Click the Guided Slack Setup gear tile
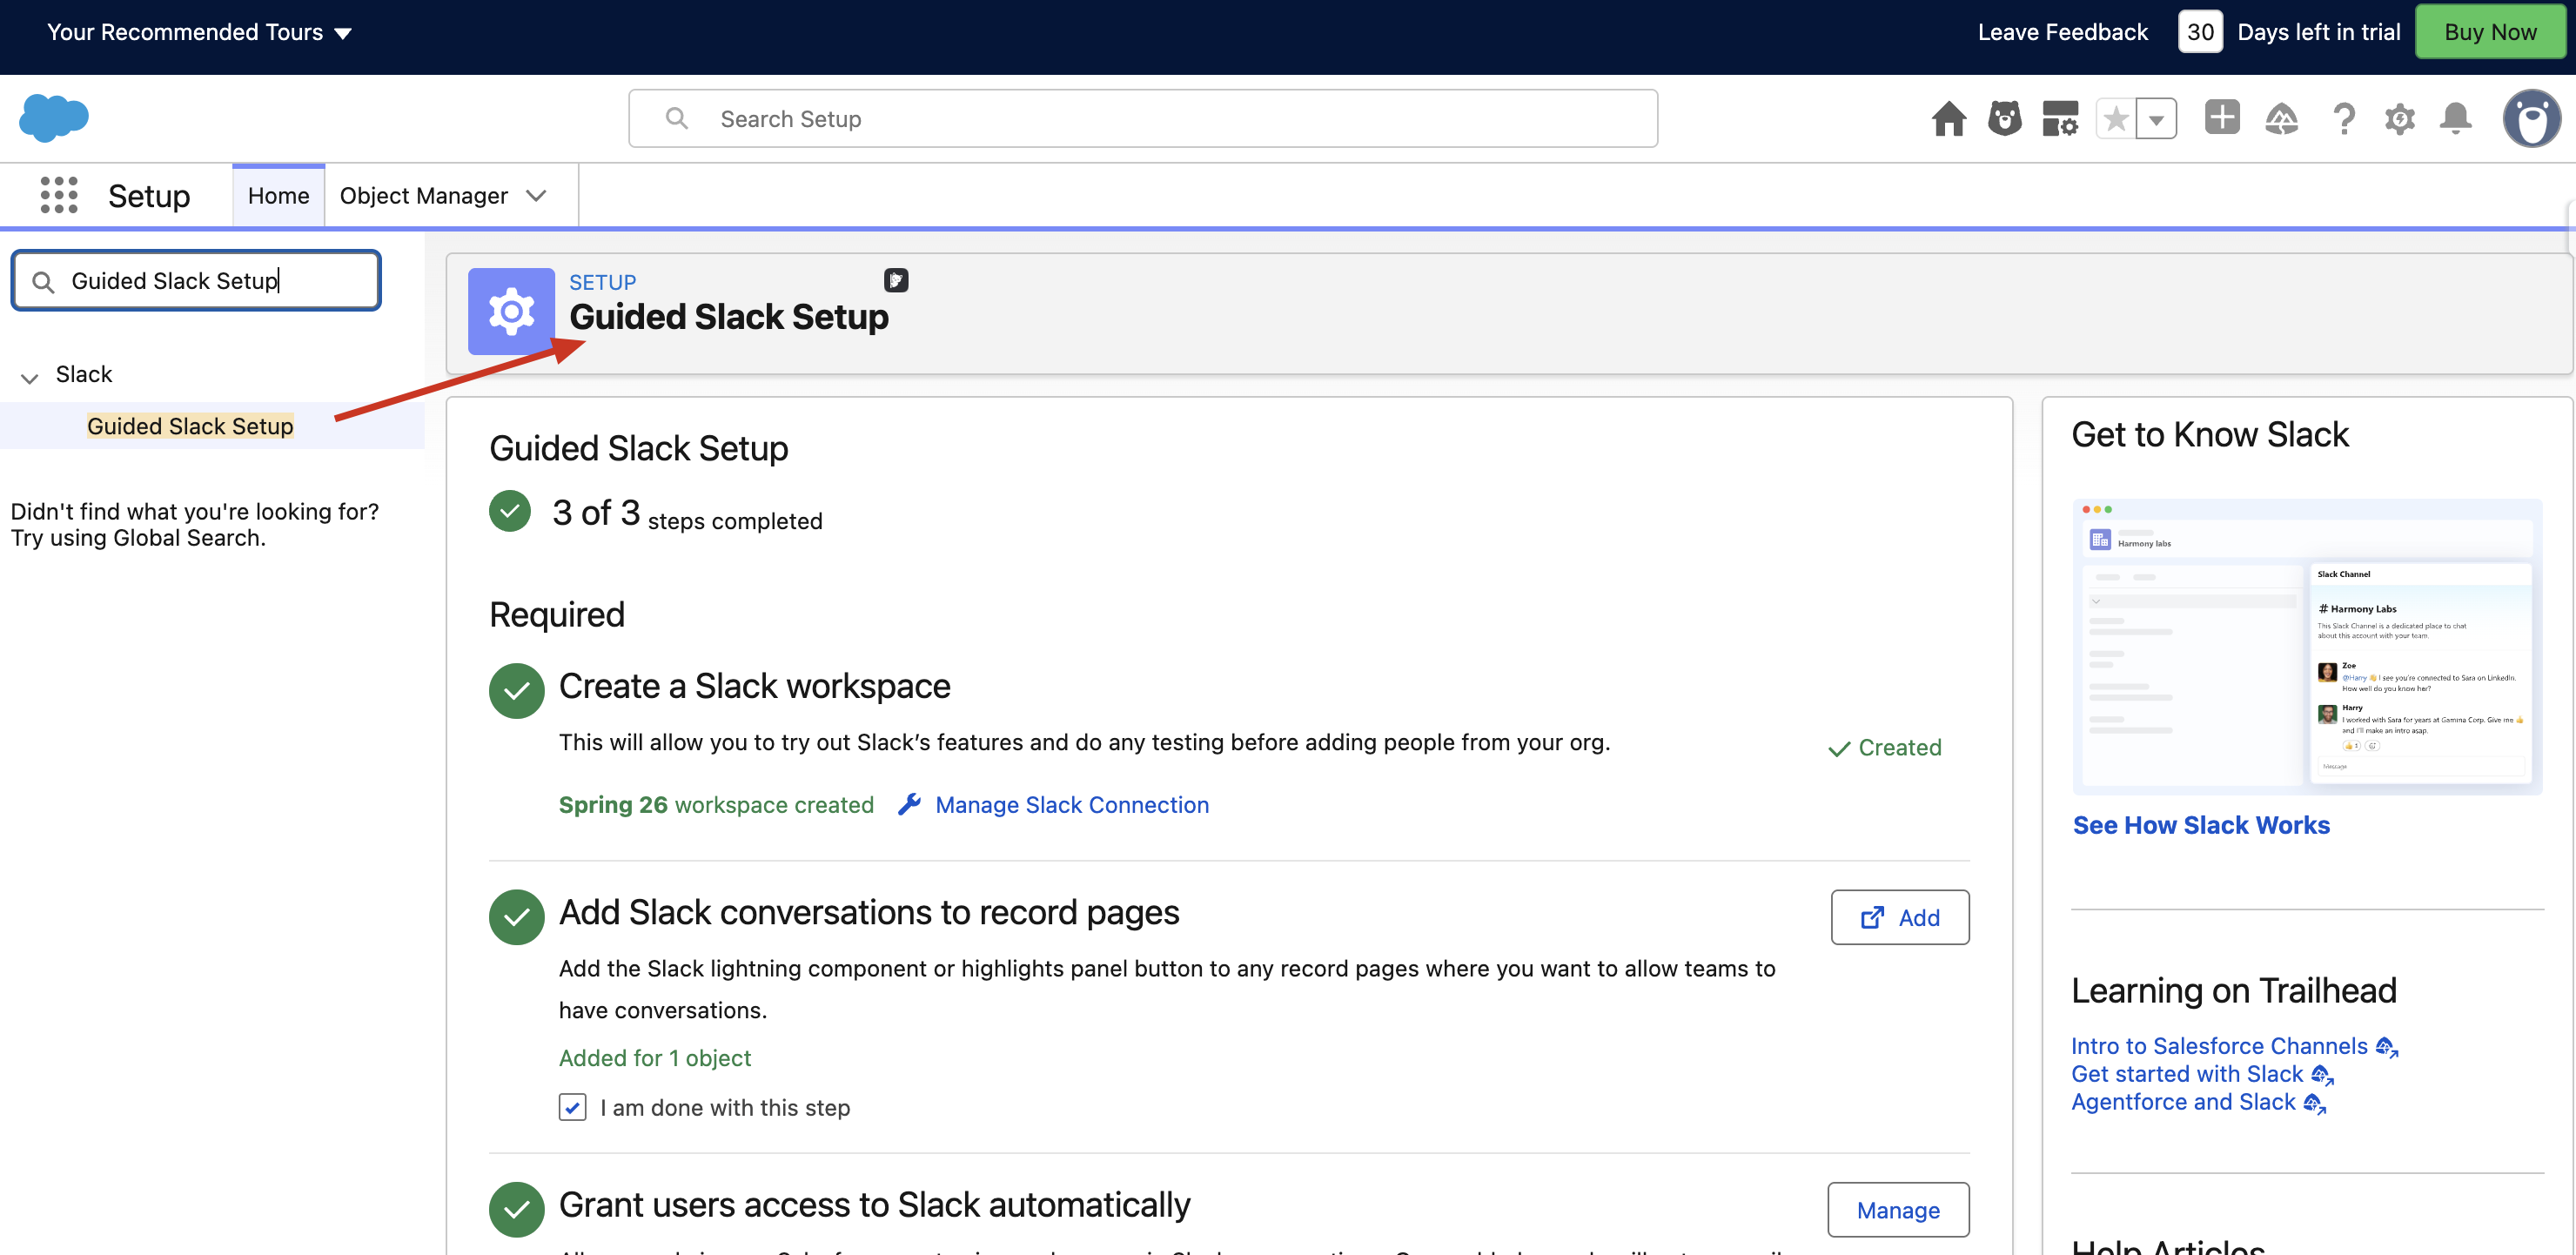Screen dimensions: 2576x1255 pyautogui.click(x=511, y=311)
